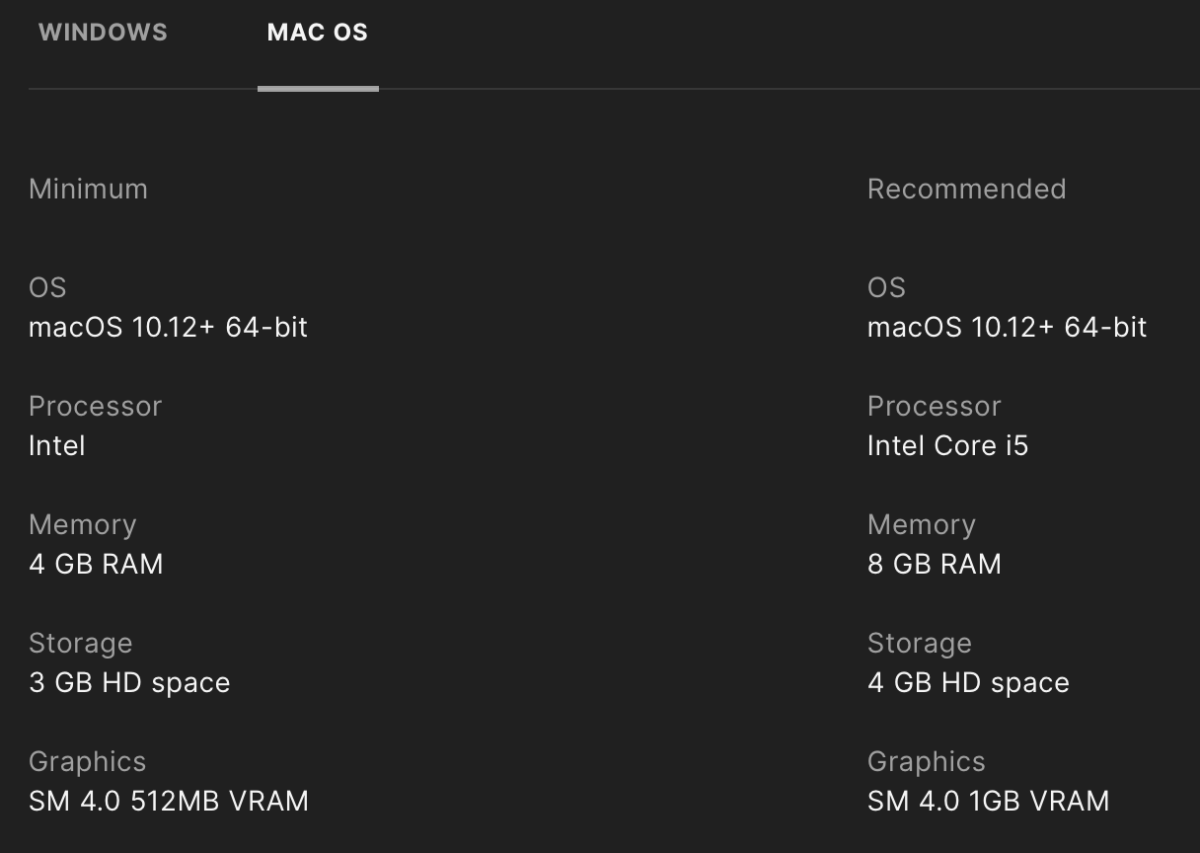Viewport: 1200px width, 853px height.
Task: Click the Processor label under Recommended
Action: 934,406
